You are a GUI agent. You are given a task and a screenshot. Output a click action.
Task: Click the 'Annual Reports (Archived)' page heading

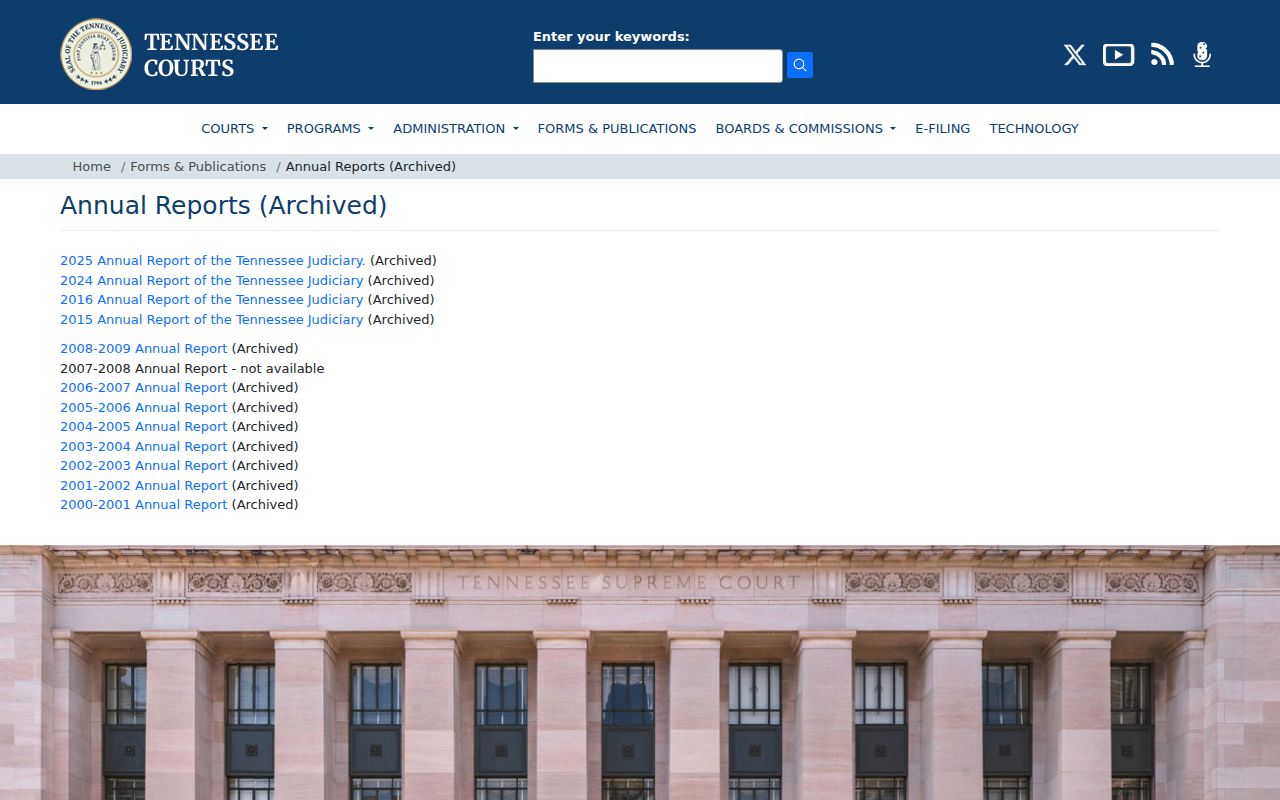point(223,205)
